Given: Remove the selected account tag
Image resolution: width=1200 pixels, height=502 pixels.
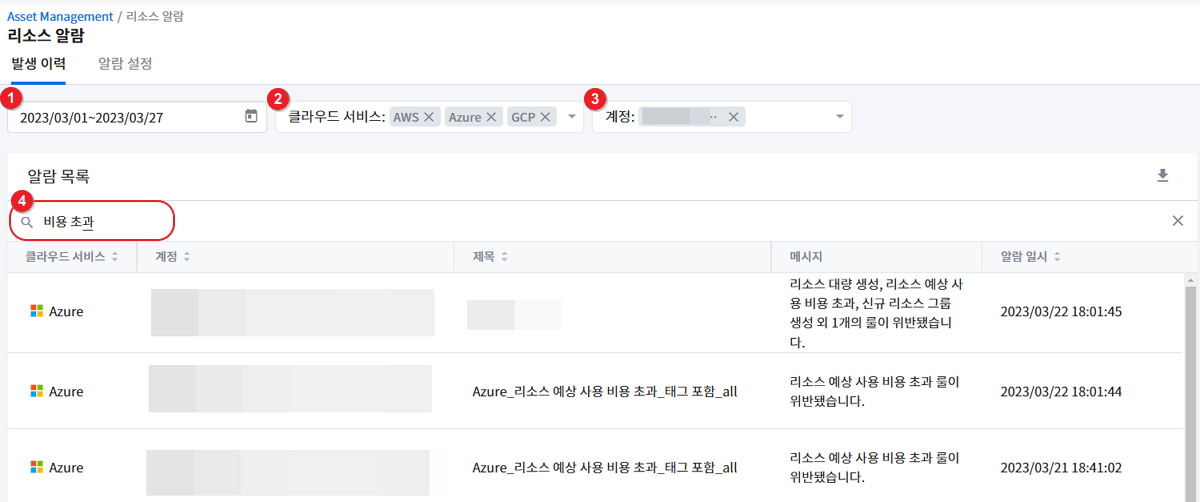Looking at the screenshot, I should [733, 117].
